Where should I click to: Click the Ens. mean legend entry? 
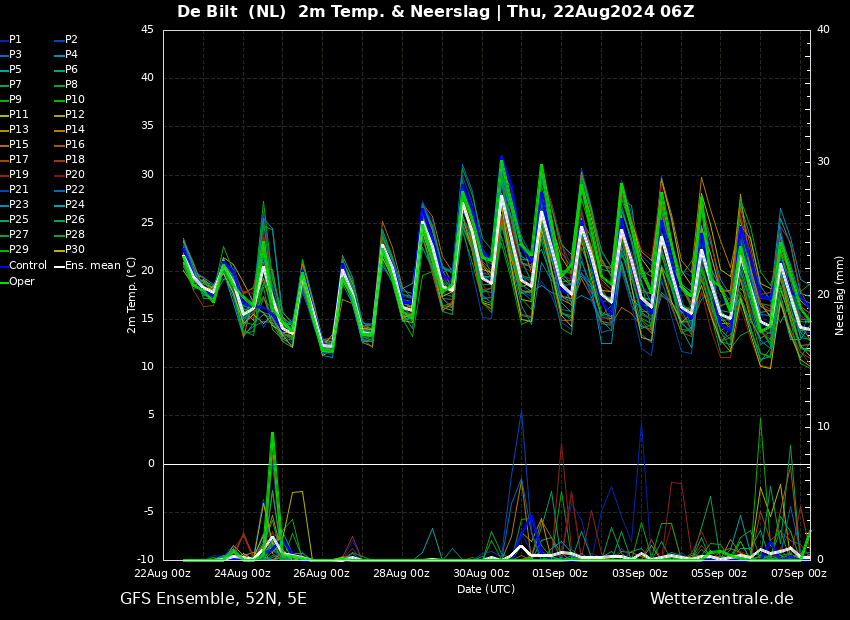coord(91,266)
